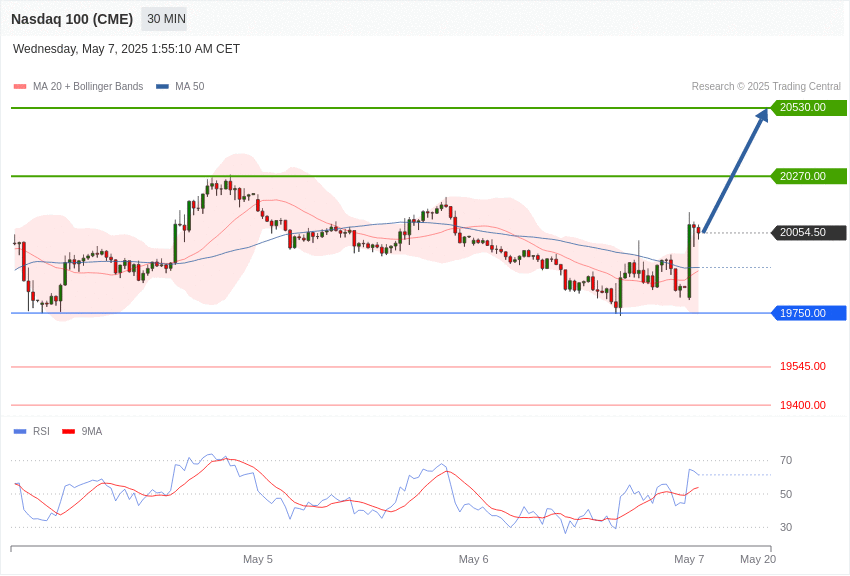This screenshot has width=850, height=576.
Task: Click the blue MA 50 legend swatch
Action: [x=162, y=87]
